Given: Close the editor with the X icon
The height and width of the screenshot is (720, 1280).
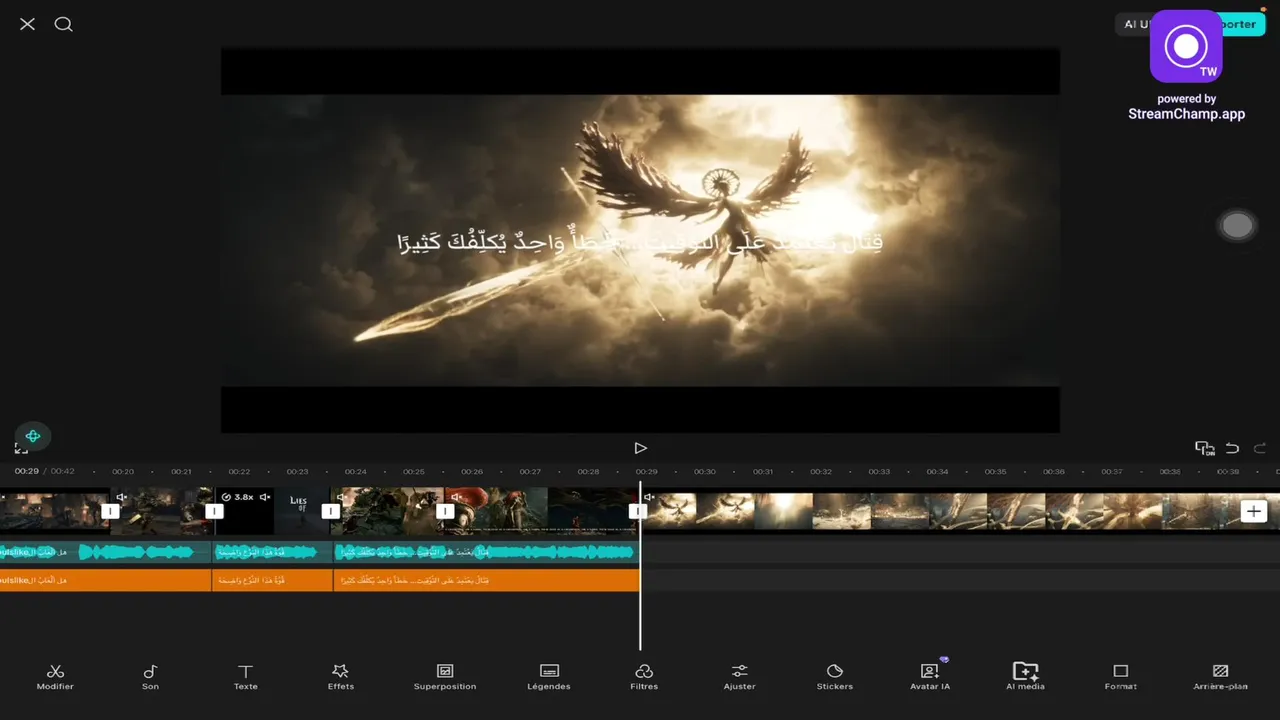Looking at the screenshot, I should coord(27,24).
